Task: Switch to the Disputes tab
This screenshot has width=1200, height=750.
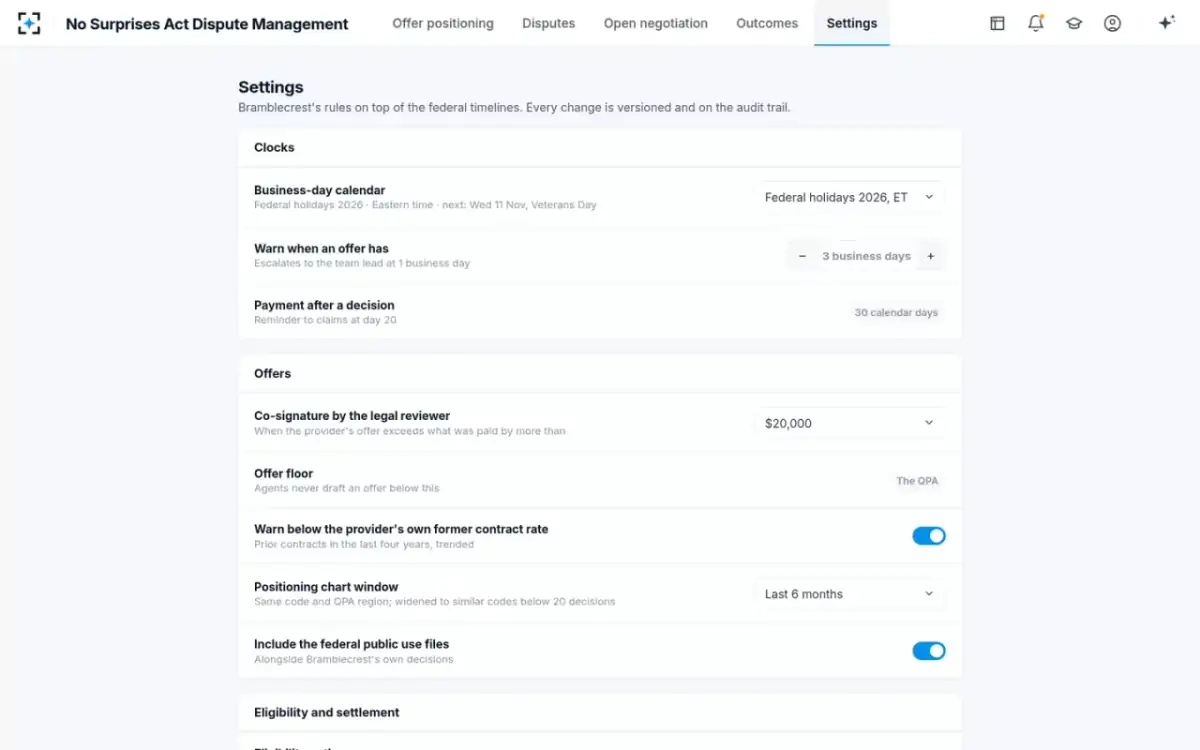Action: 548,23
